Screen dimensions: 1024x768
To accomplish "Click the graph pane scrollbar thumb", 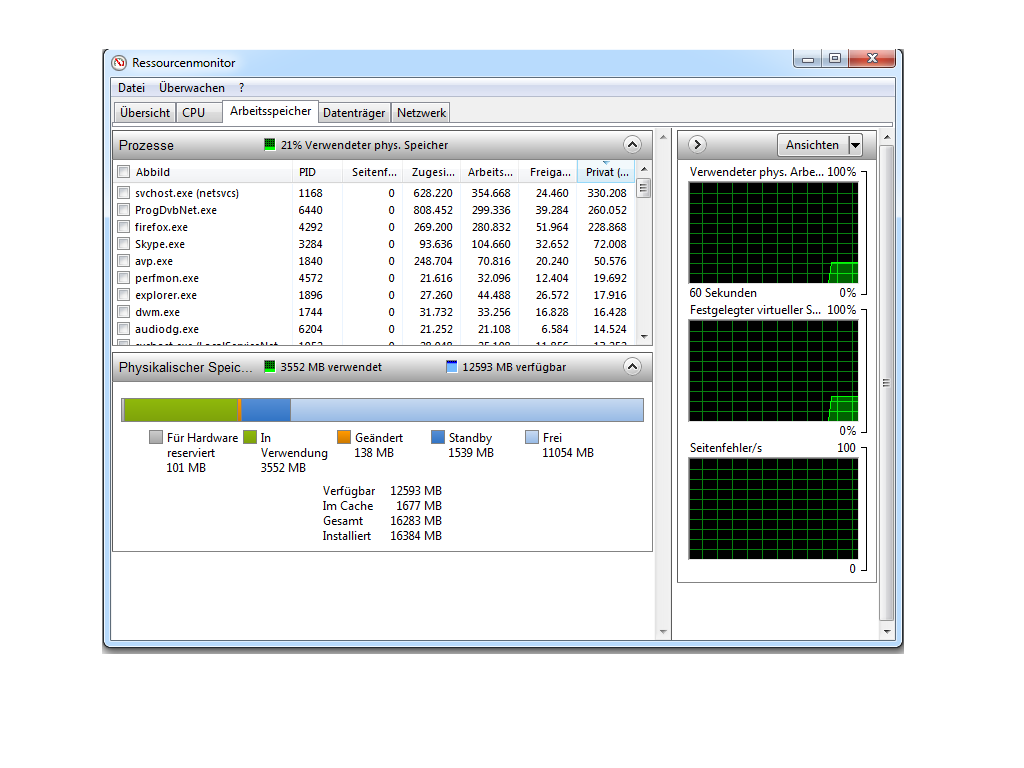I will tap(886, 383).
